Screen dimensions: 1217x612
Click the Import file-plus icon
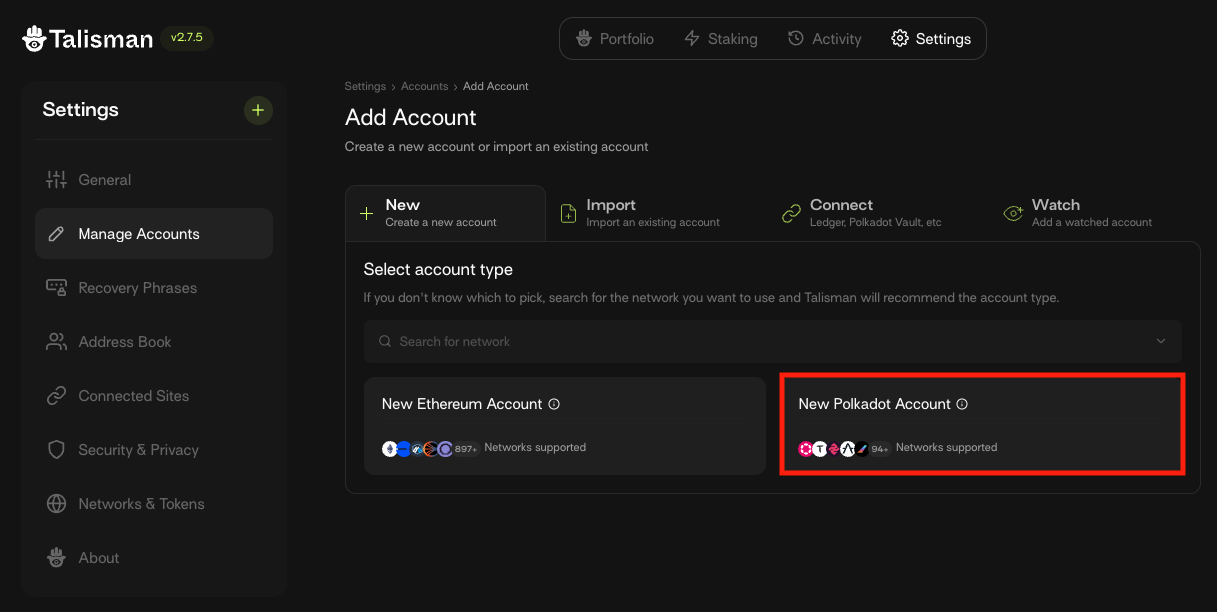click(569, 213)
